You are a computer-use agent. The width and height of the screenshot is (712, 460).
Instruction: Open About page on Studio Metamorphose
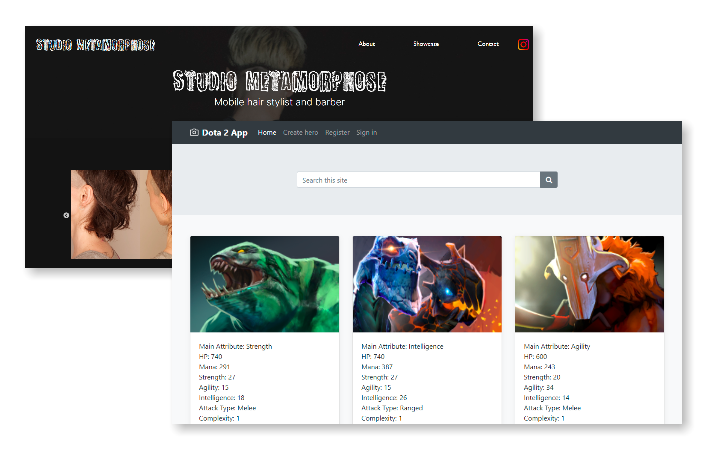click(x=366, y=44)
